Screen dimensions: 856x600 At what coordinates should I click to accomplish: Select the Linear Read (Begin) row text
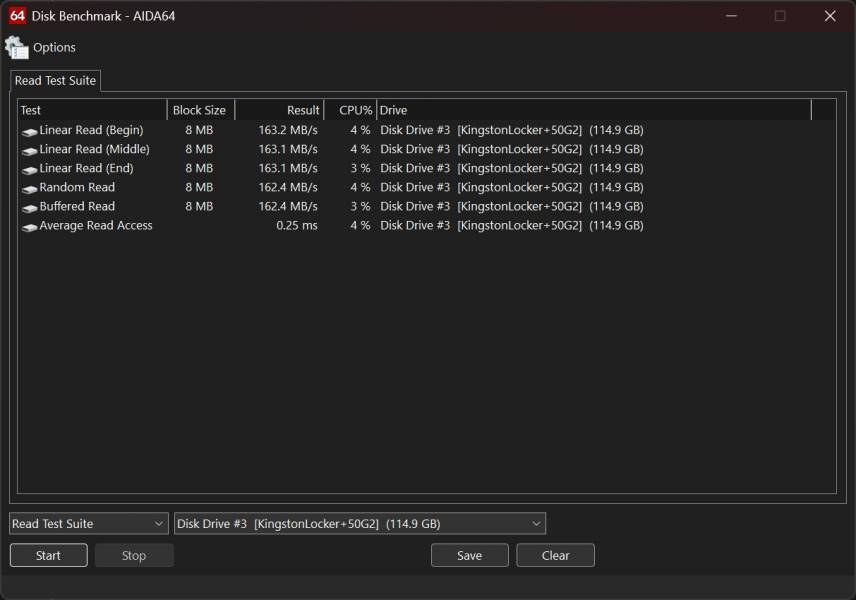(x=91, y=130)
